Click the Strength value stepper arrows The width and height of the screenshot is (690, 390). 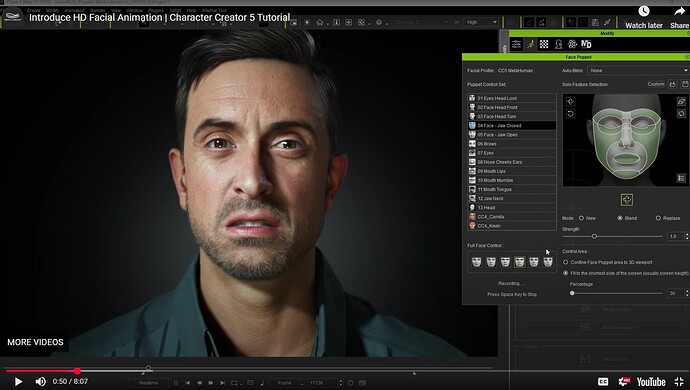point(687,237)
